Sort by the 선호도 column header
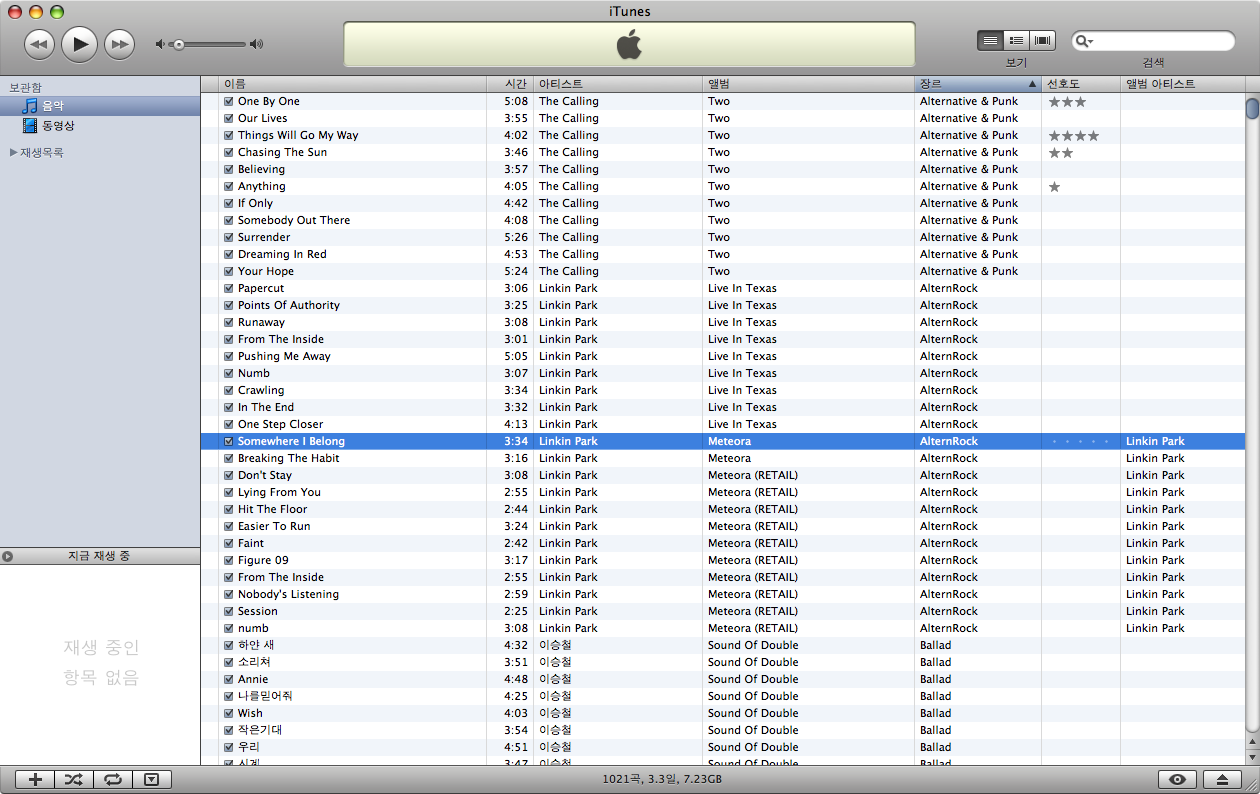Image resolution: width=1260 pixels, height=794 pixels. [1081, 84]
